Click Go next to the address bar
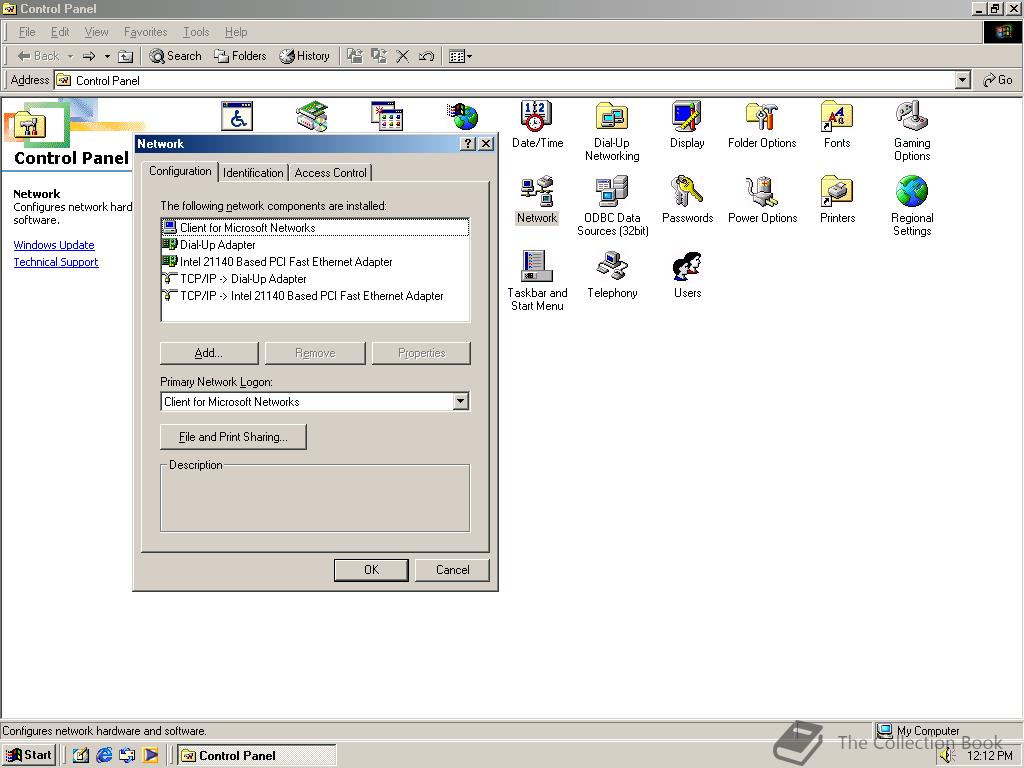Viewport: 1024px width, 768px height. pyautogui.click(x=998, y=80)
